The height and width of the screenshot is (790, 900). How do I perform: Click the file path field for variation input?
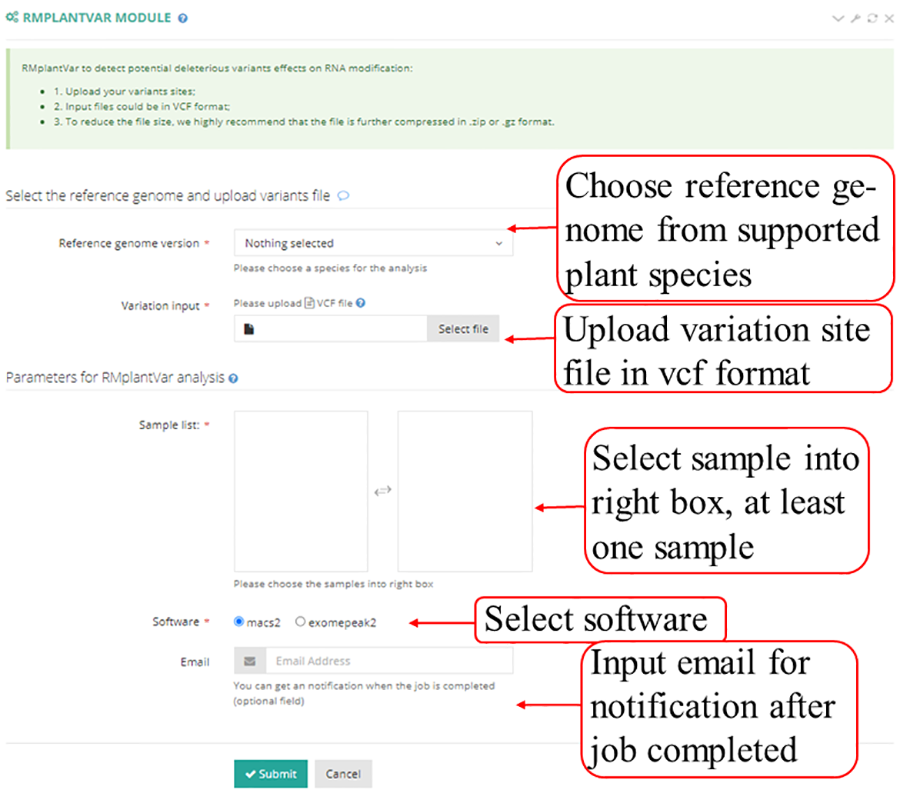click(330, 329)
